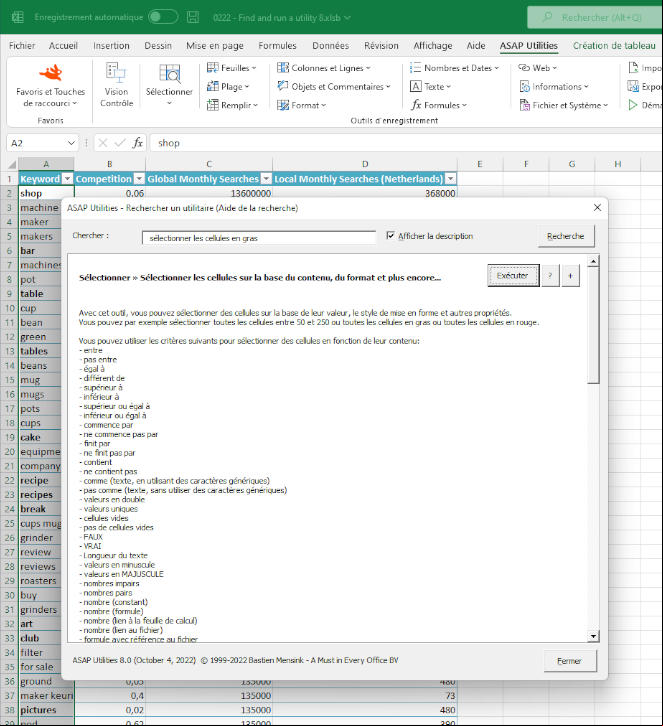This screenshot has width=663, height=726.
Task: Click the select-all corner of the sheet
Action: (x=10, y=164)
